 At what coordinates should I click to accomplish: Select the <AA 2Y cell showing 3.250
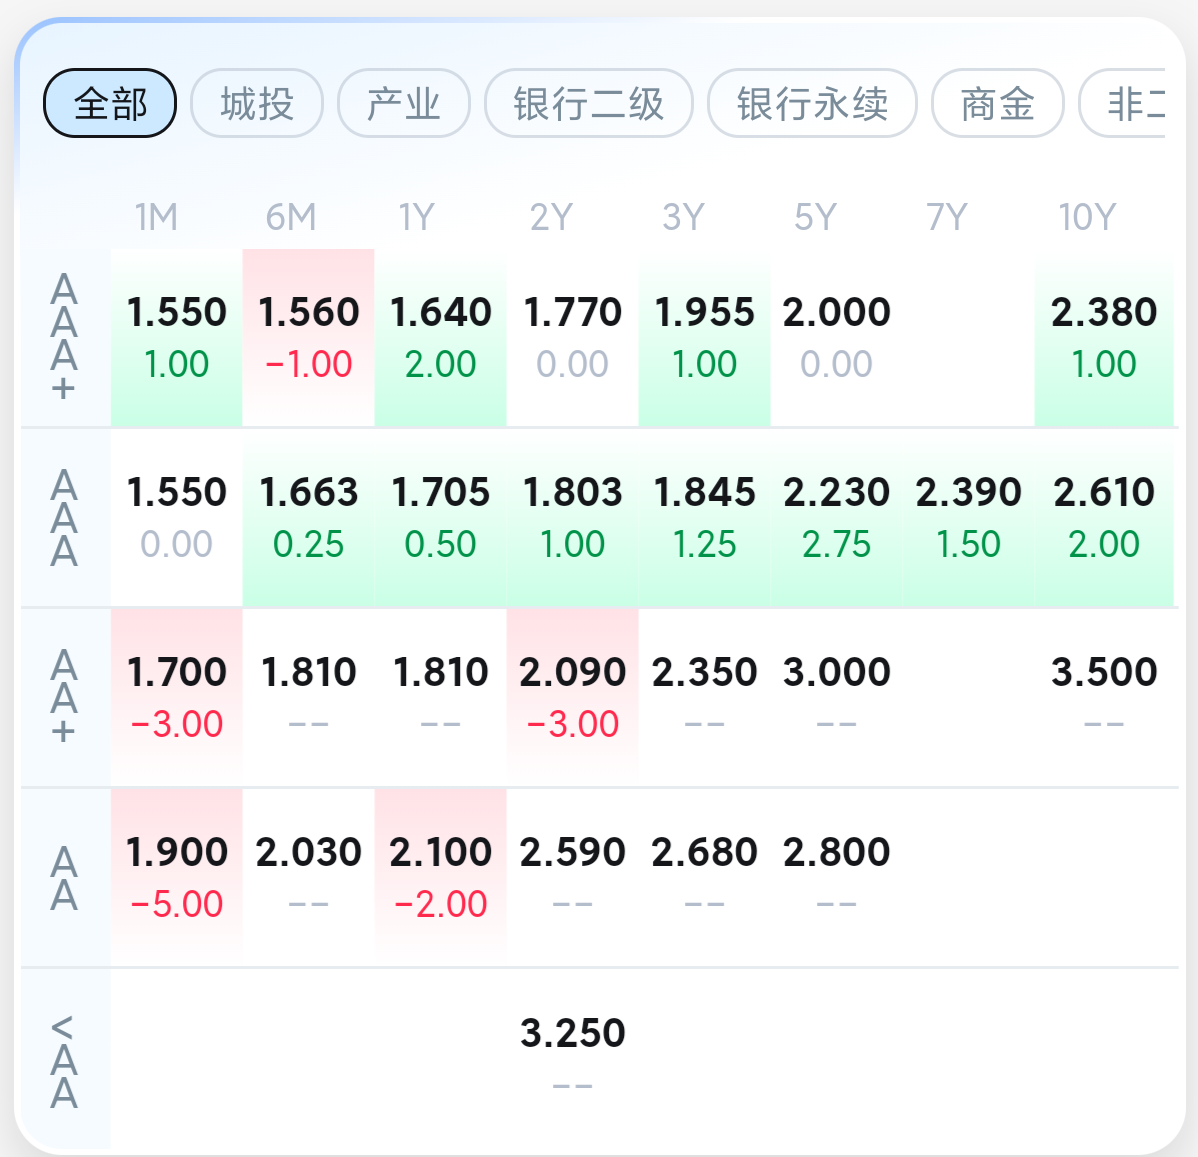(573, 1057)
